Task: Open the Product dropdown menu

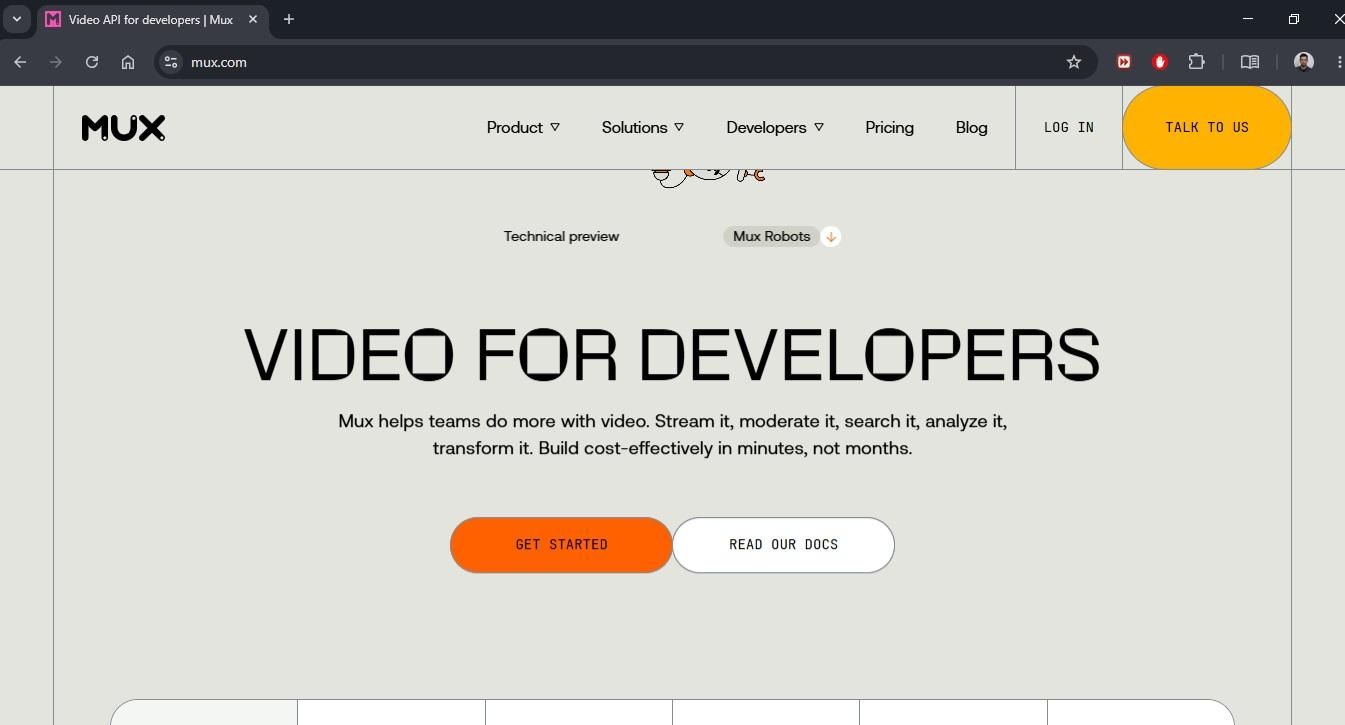Action: point(523,127)
